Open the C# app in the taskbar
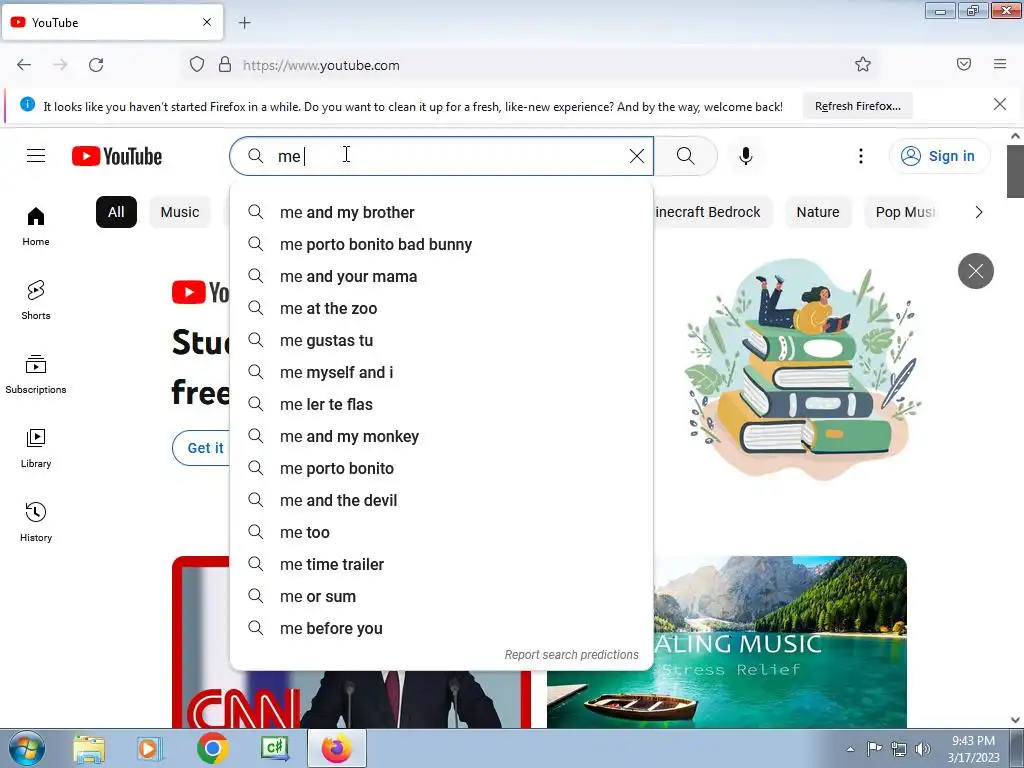1024x768 pixels. click(x=274, y=749)
